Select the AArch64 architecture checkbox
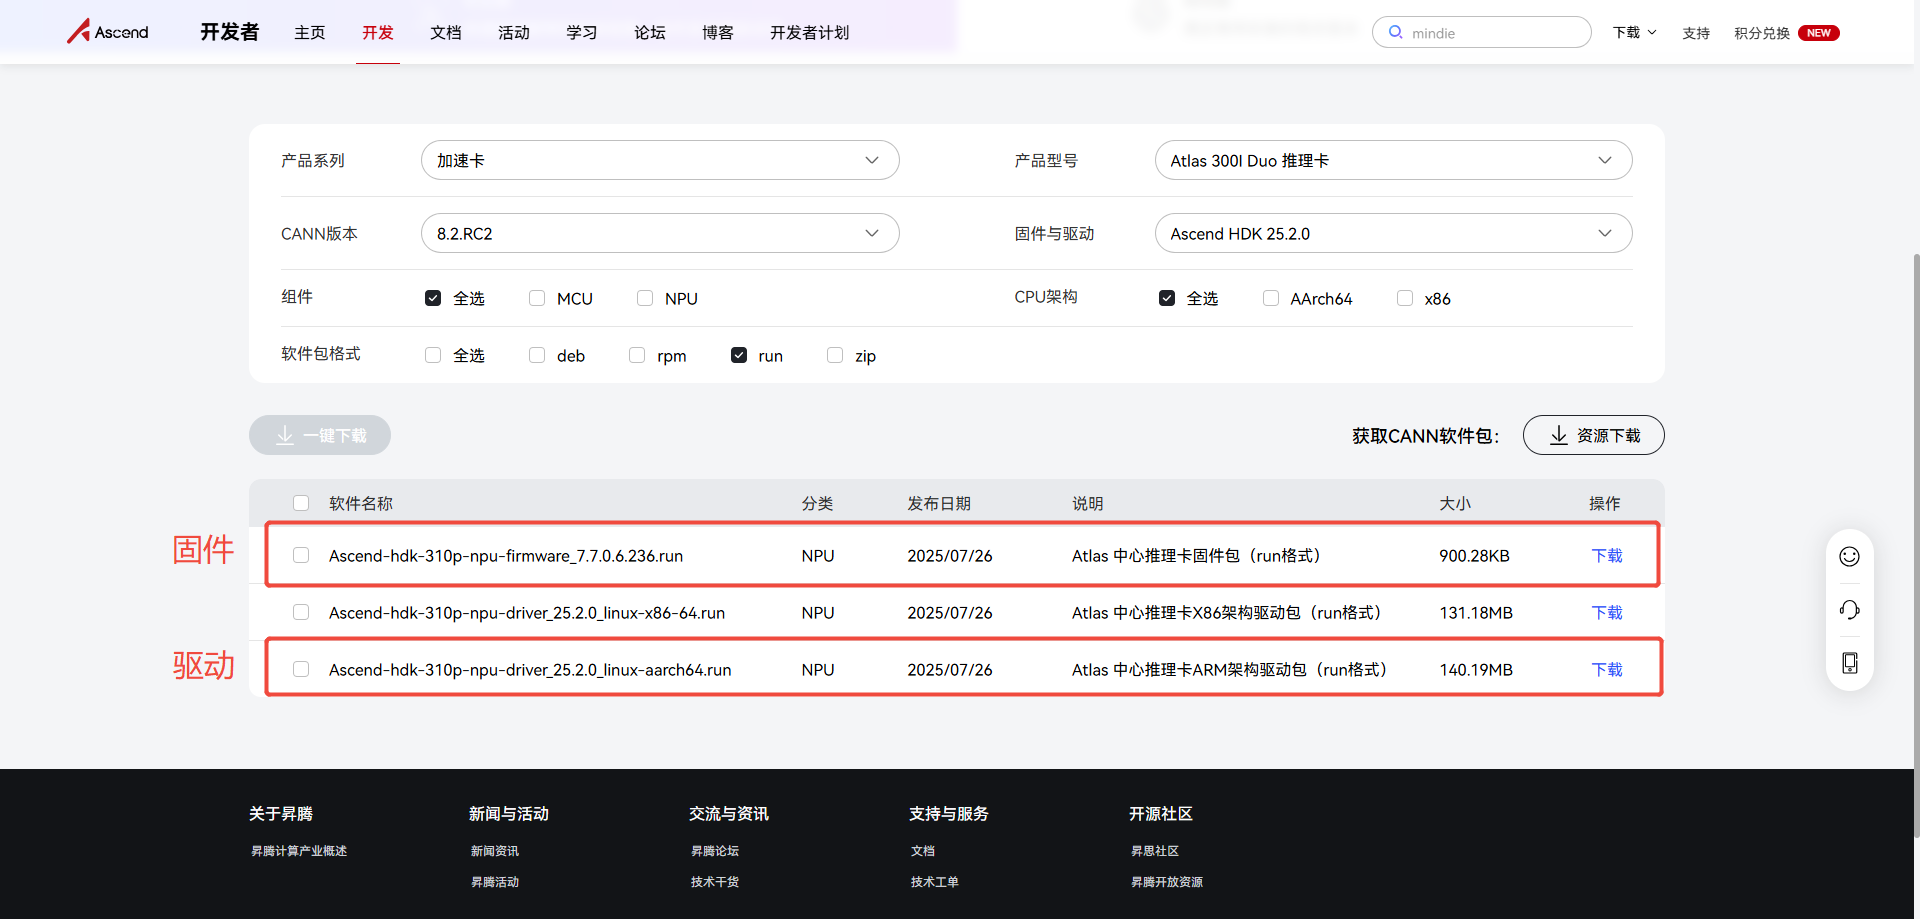The image size is (1920, 919). (1271, 298)
